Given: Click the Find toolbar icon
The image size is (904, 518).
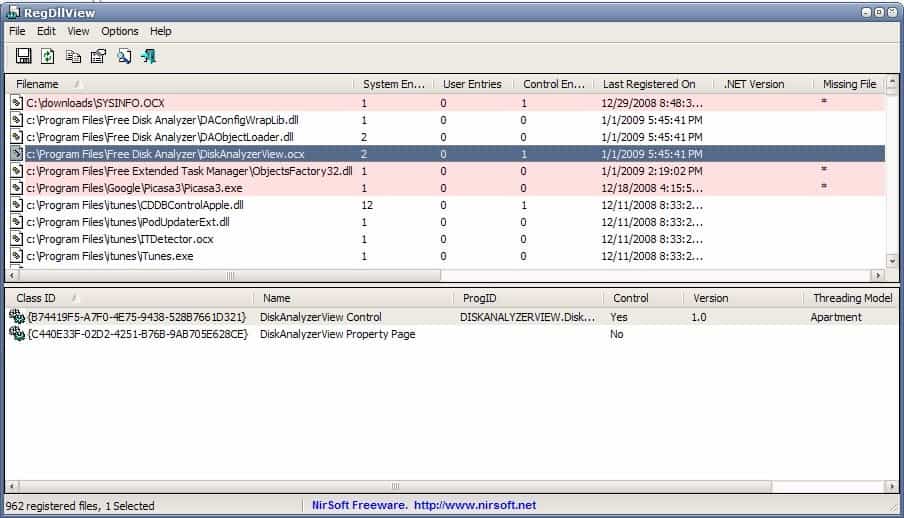Looking at the screenshot, I should click(x=124, y=56).
